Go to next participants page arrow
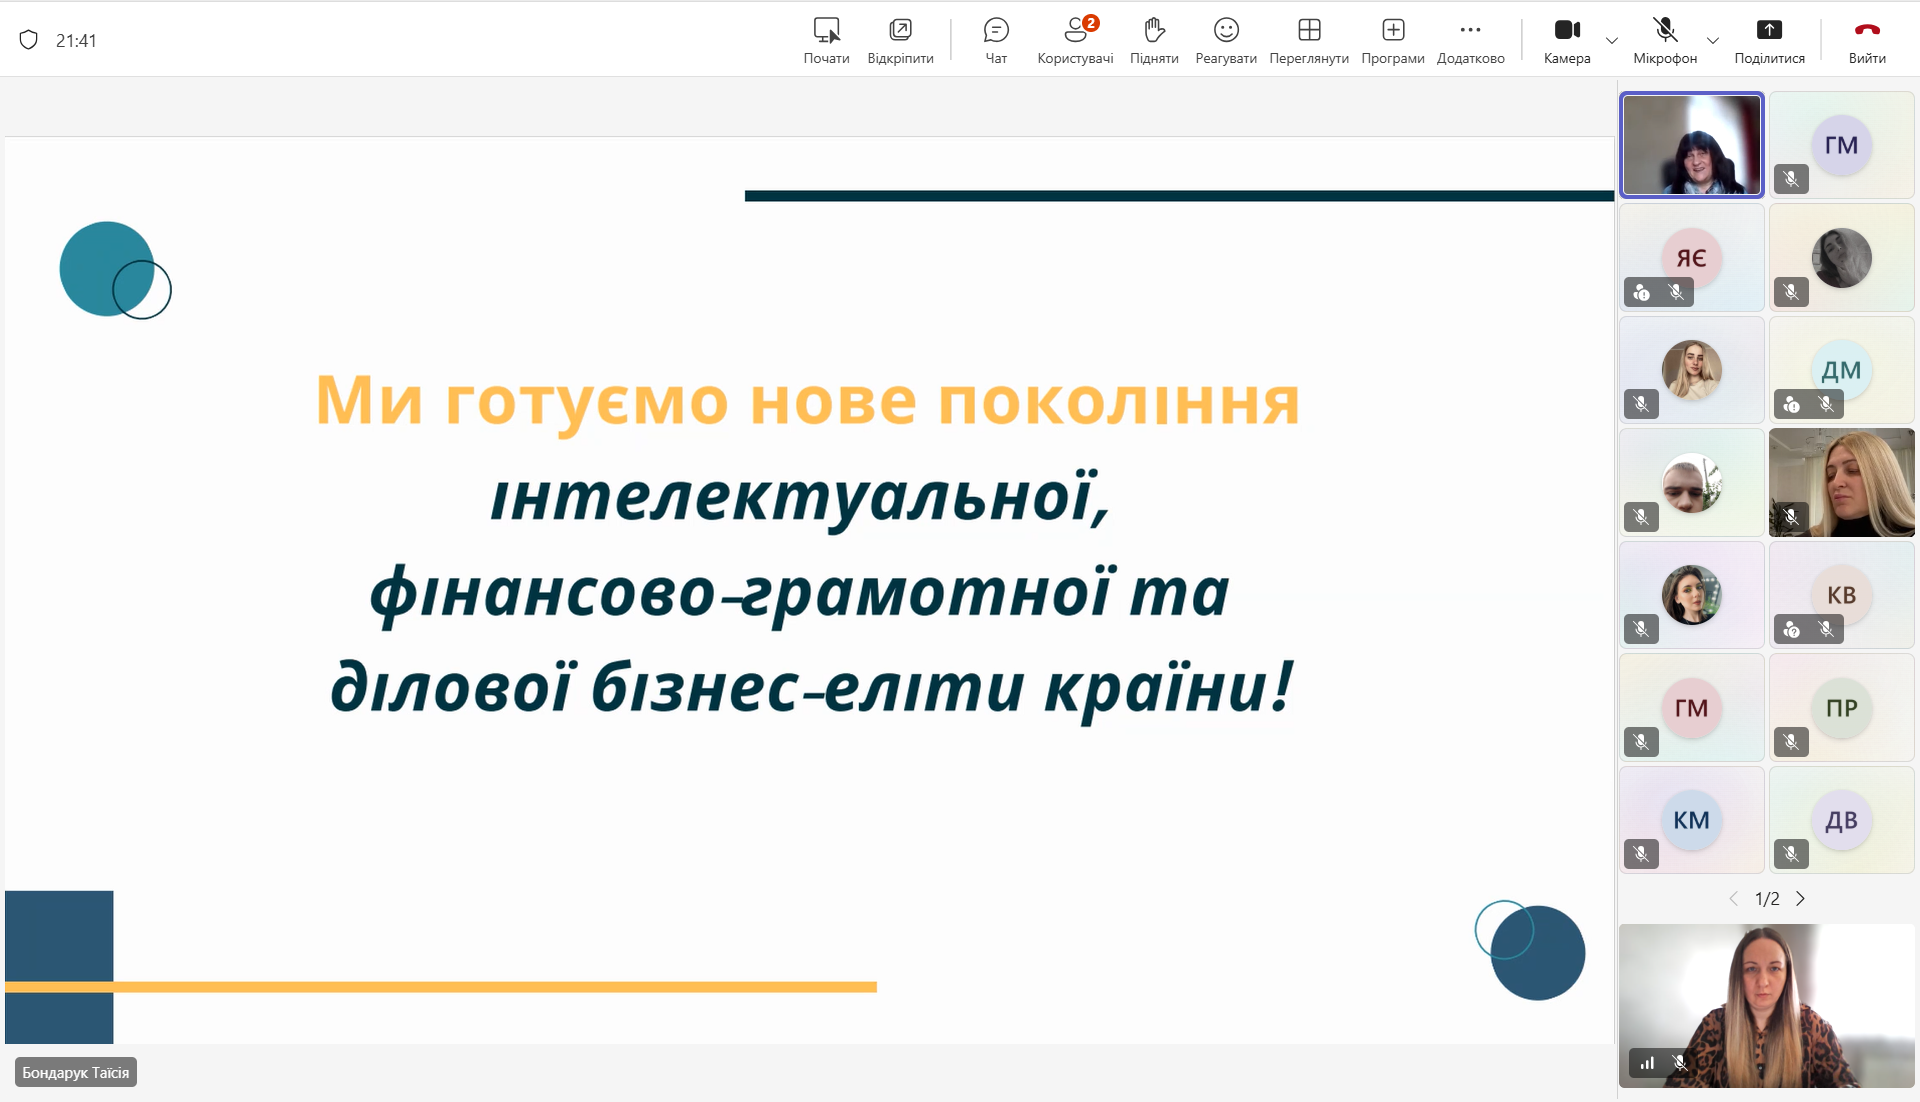The image size is (1920, 1102). pyautogui.click(x=1801, y=899)
